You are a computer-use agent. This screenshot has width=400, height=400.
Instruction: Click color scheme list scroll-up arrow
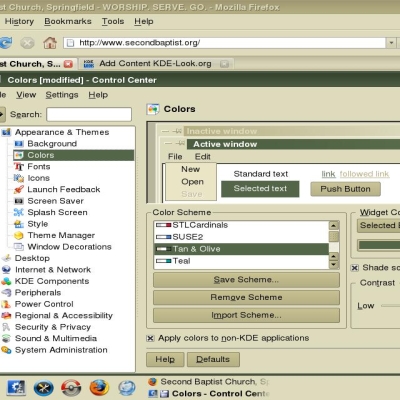334,226
